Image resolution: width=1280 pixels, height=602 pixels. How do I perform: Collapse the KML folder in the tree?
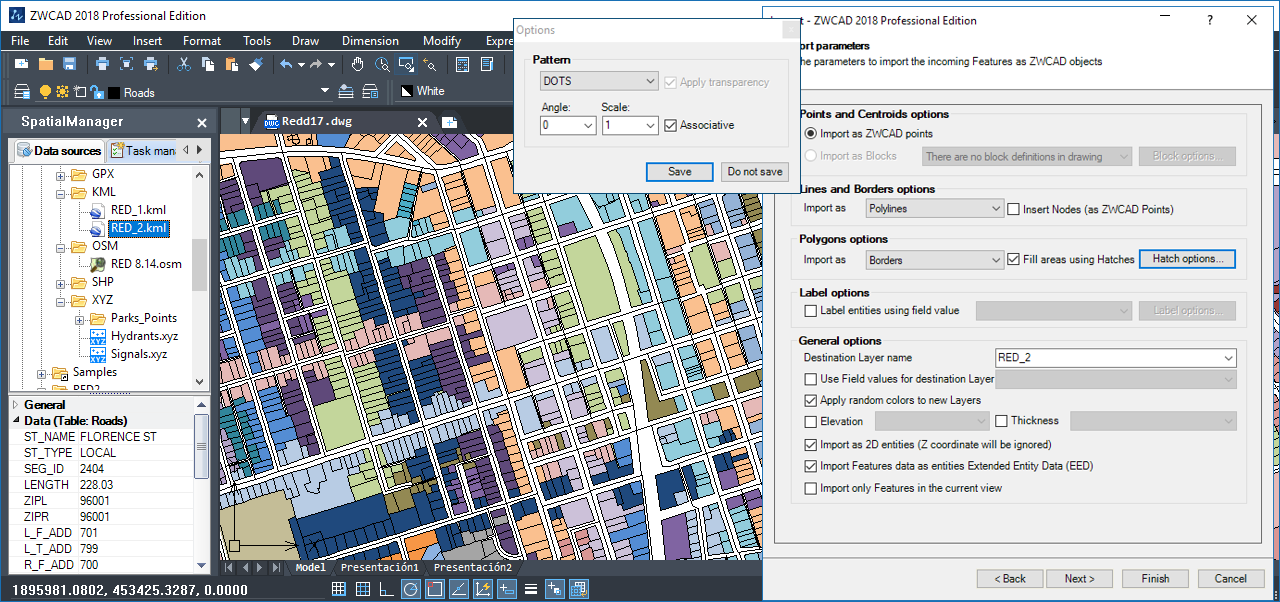click(60, 192)
